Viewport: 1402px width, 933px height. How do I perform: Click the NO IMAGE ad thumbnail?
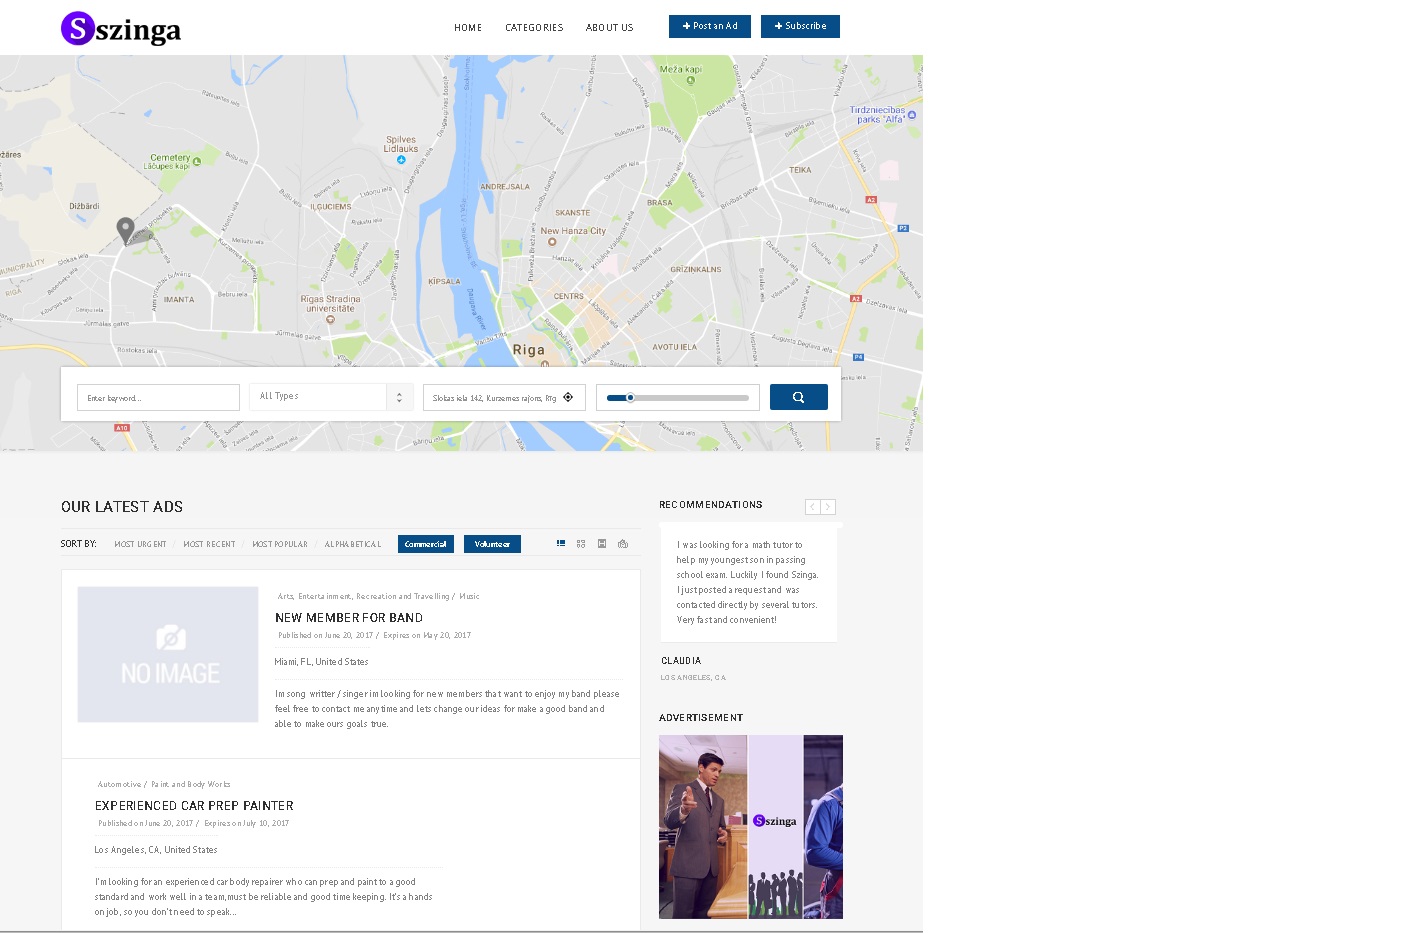pos(168,654)
